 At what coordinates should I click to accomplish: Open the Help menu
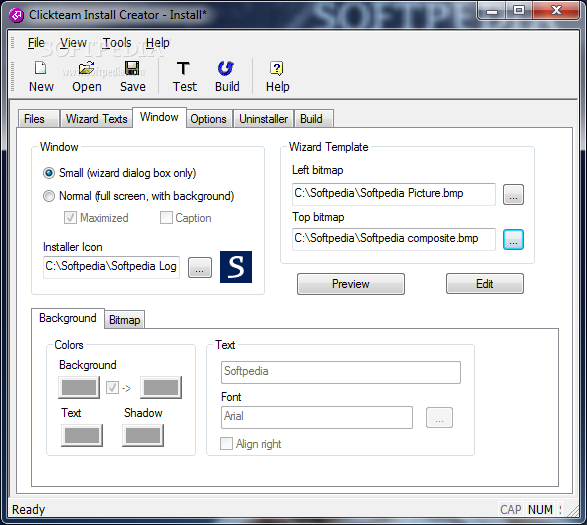[x=158, y=43]
